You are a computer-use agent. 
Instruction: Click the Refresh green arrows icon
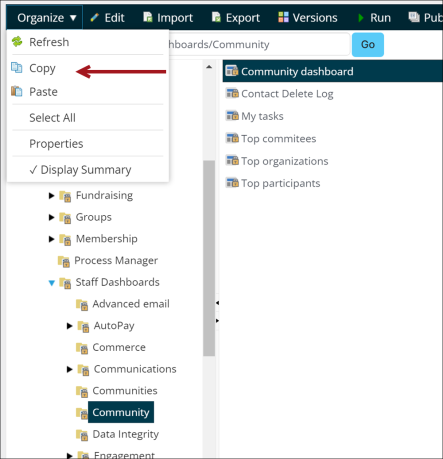tap(17, 42)
